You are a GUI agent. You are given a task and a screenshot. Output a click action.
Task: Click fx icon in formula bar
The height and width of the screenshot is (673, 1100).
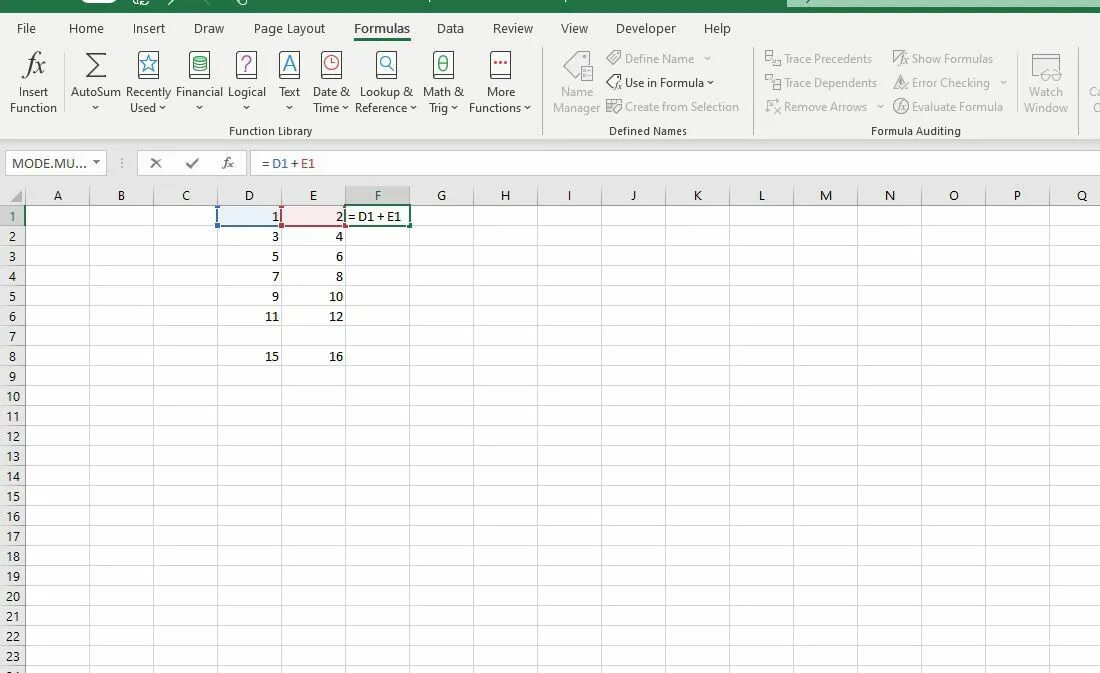tap(227, 163)
